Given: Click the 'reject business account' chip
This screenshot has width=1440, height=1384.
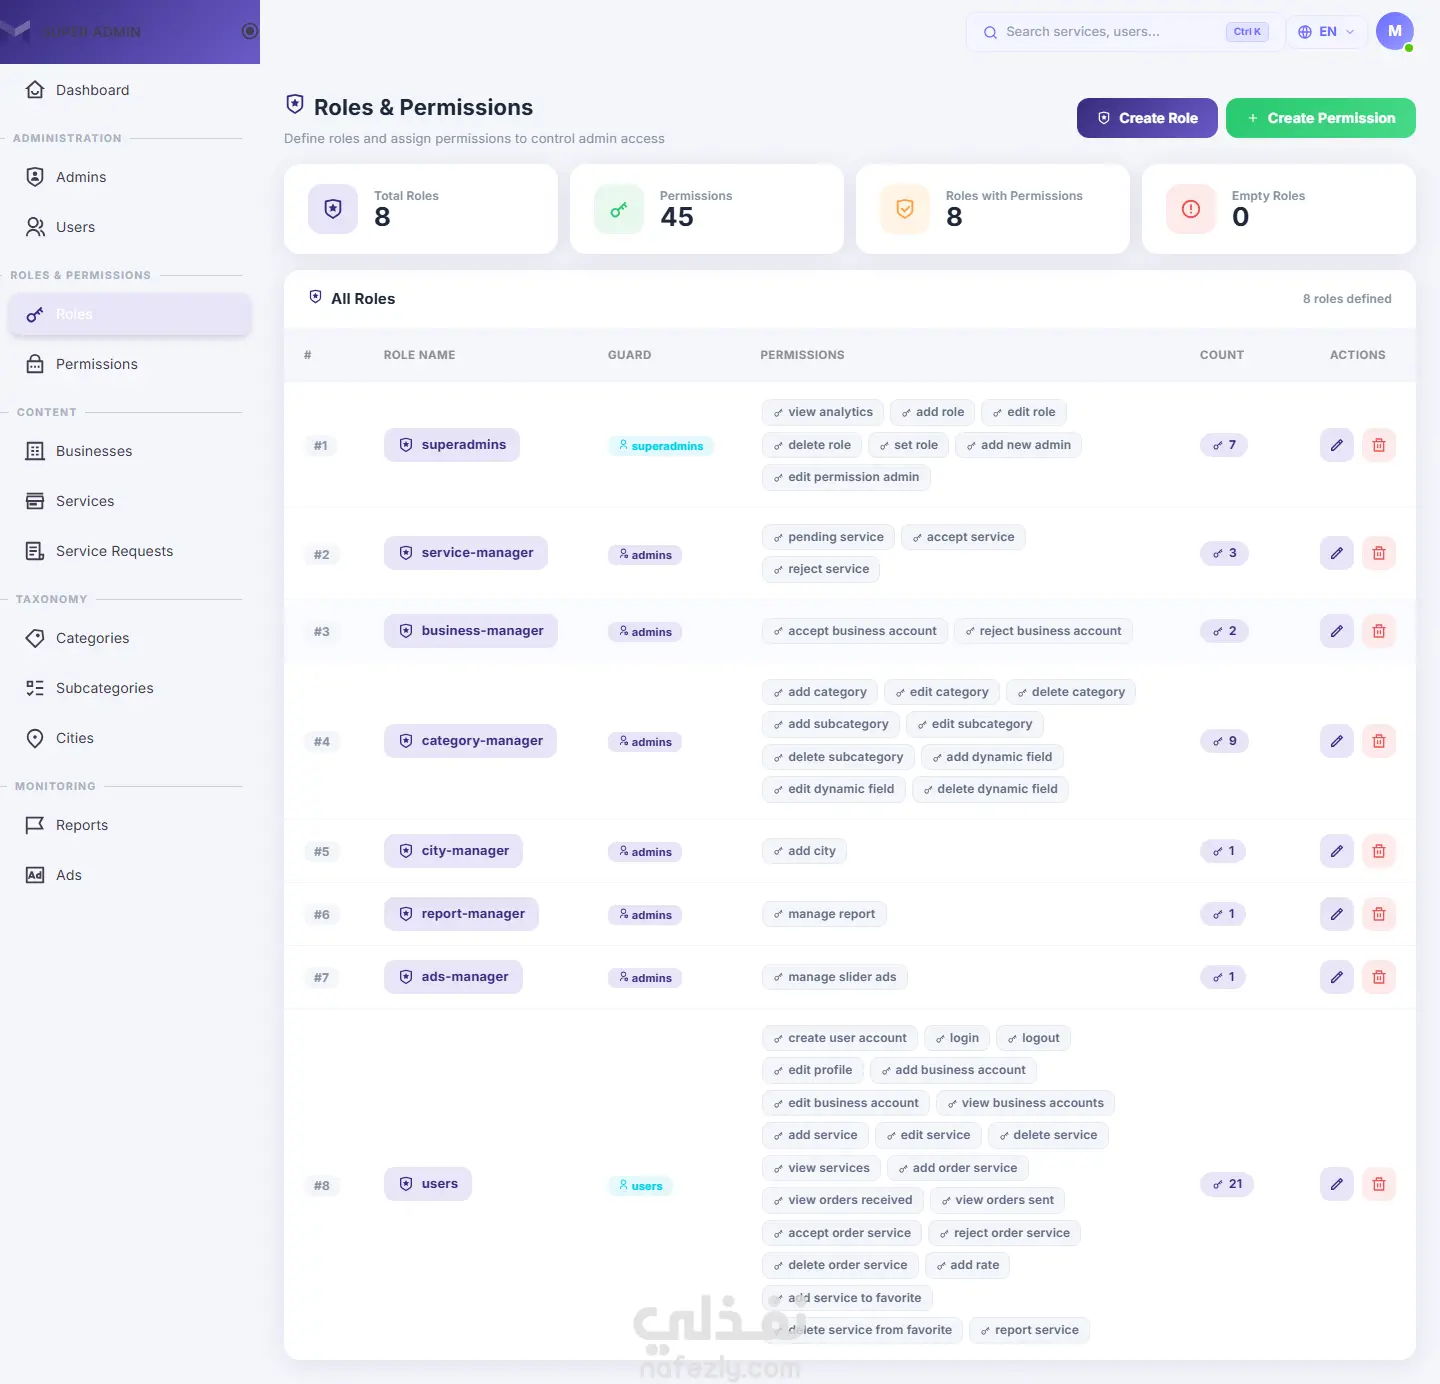Looking at the screenshot, I should click(1043, 631).
